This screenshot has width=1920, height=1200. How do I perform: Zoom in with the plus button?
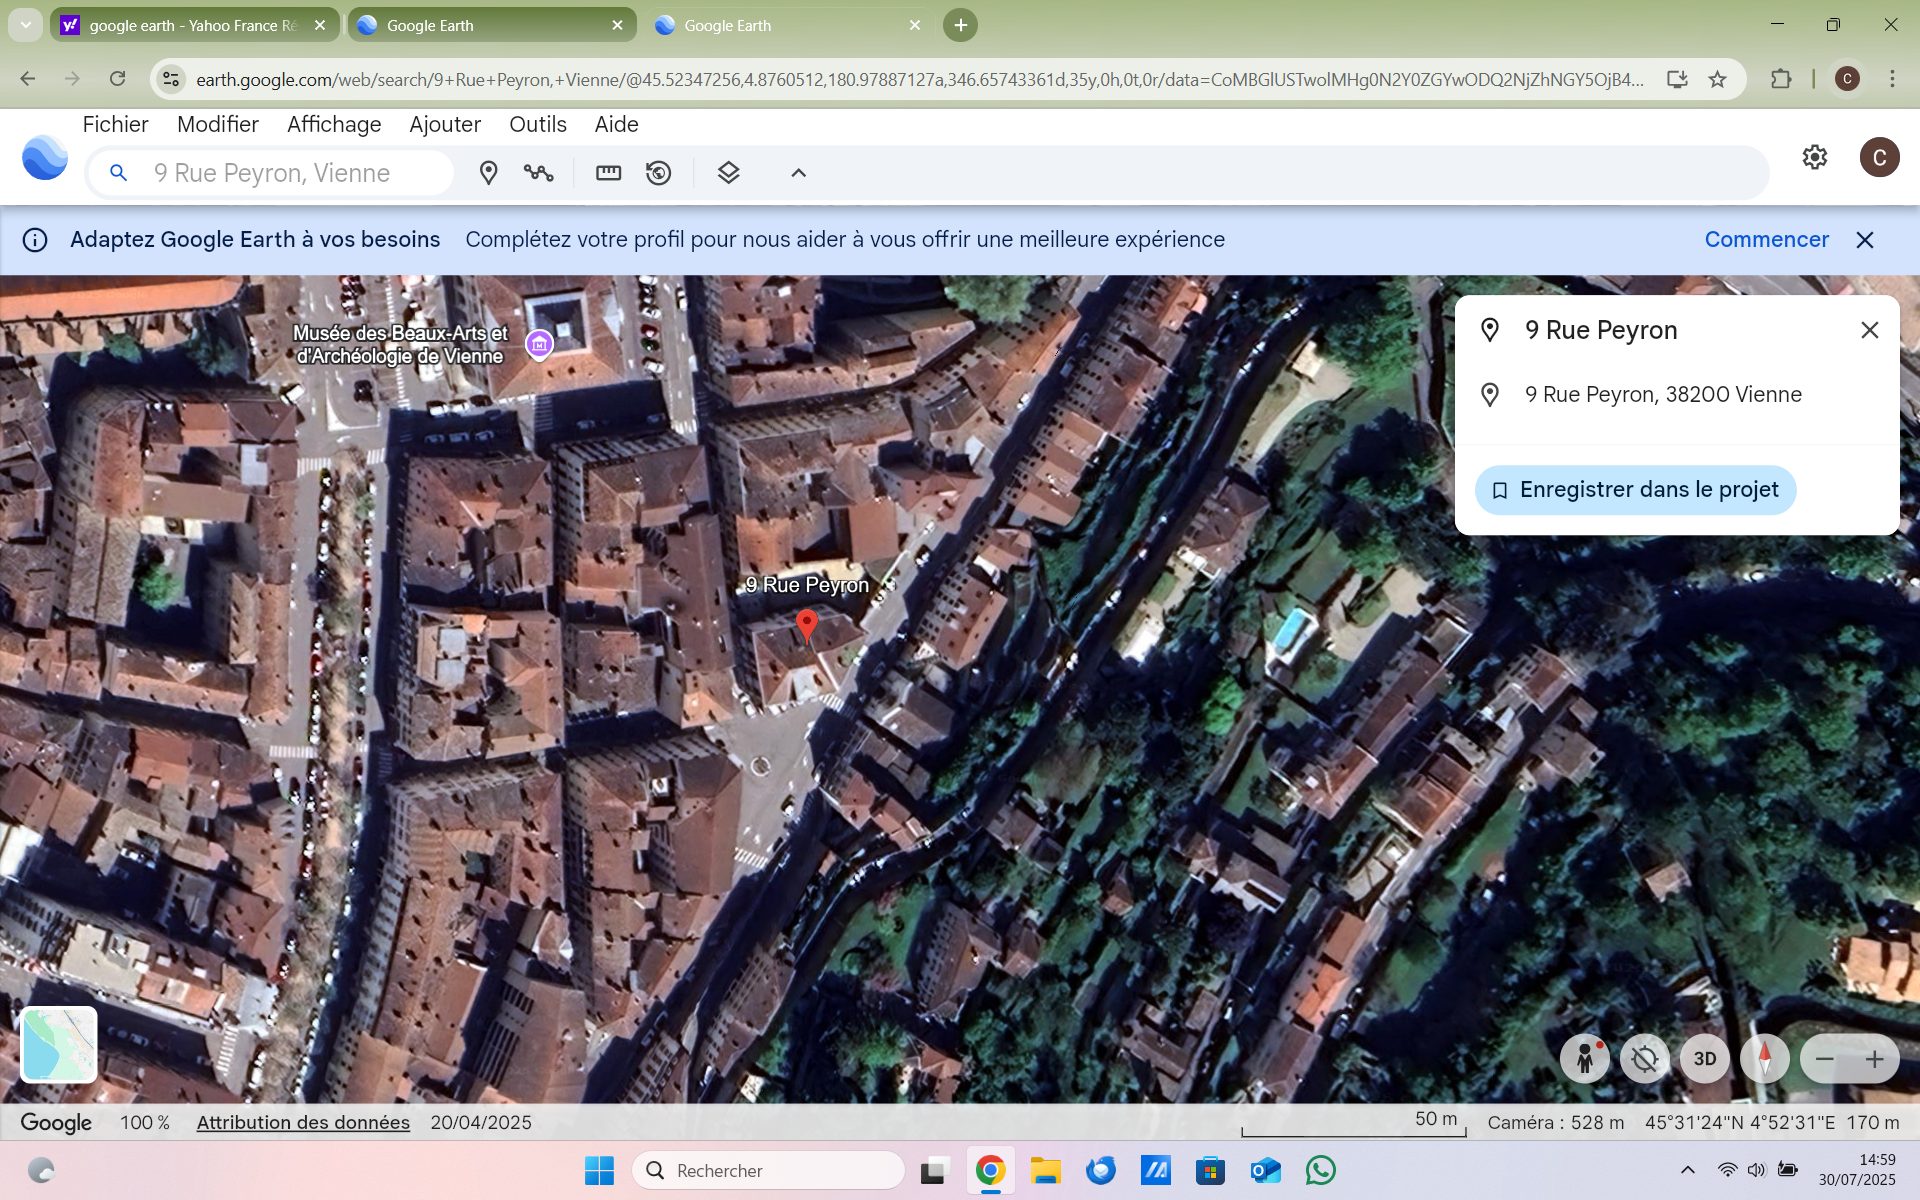1874,1058
